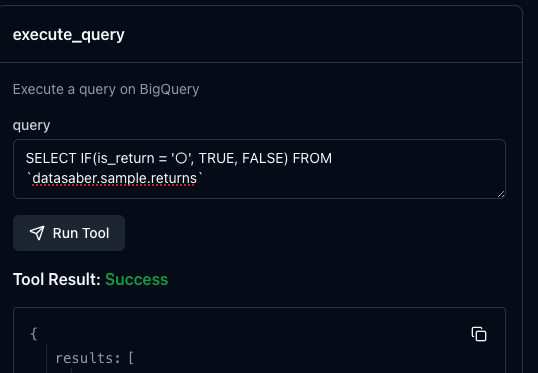The width and height of the screenshot is (538, 373).
Task: Place cursor on is_return column name
Action: tap(126, 158)
